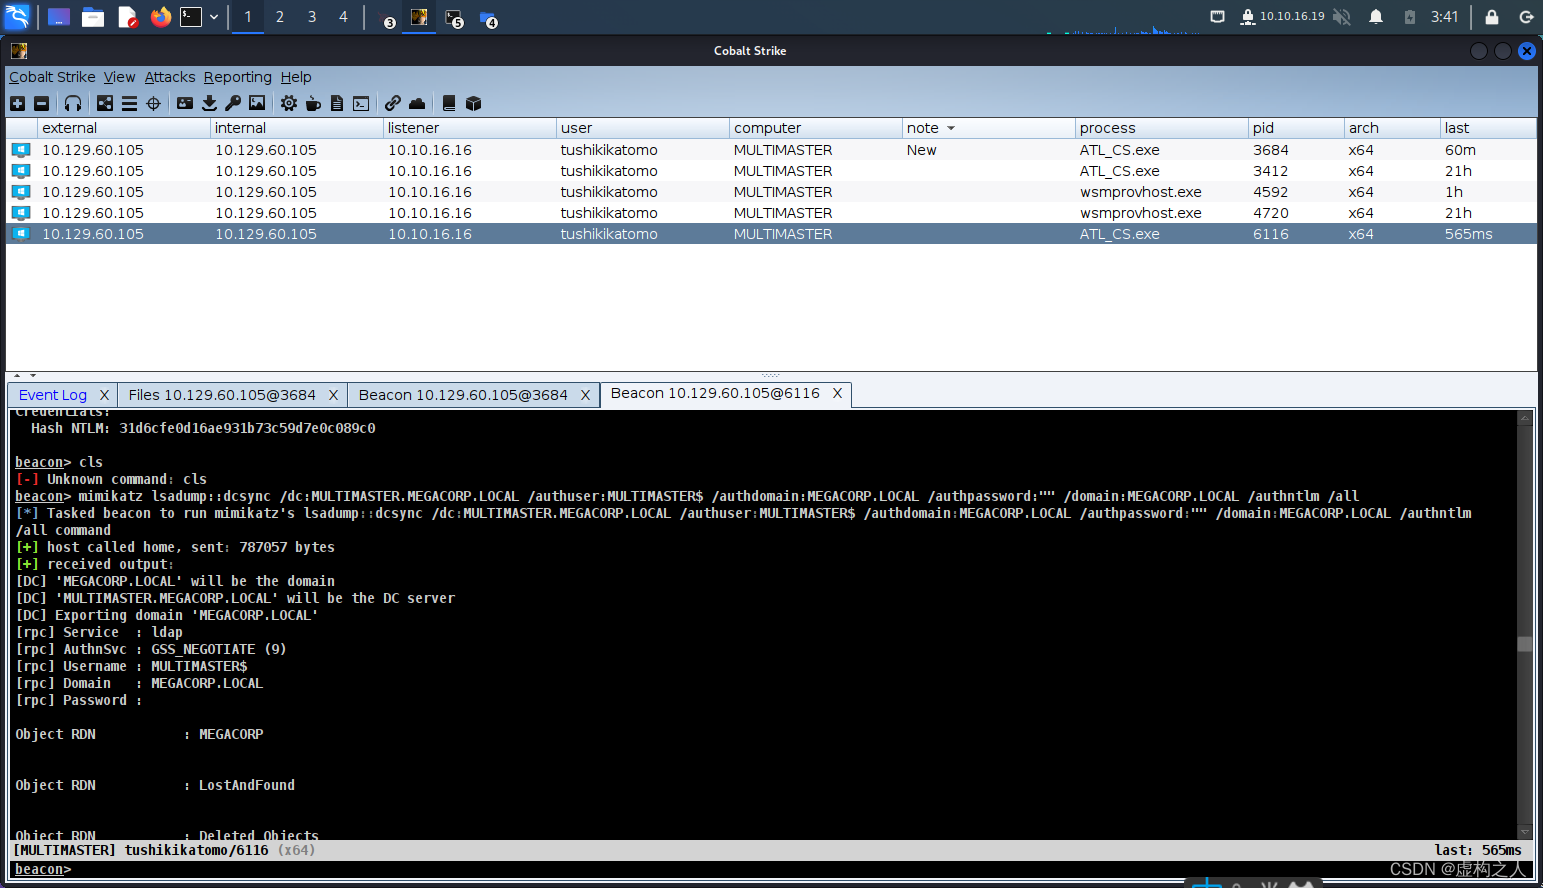Click wsmprovhost.exe process in pid 4592 row
1543x888 pixels.
pos(1140,192)
